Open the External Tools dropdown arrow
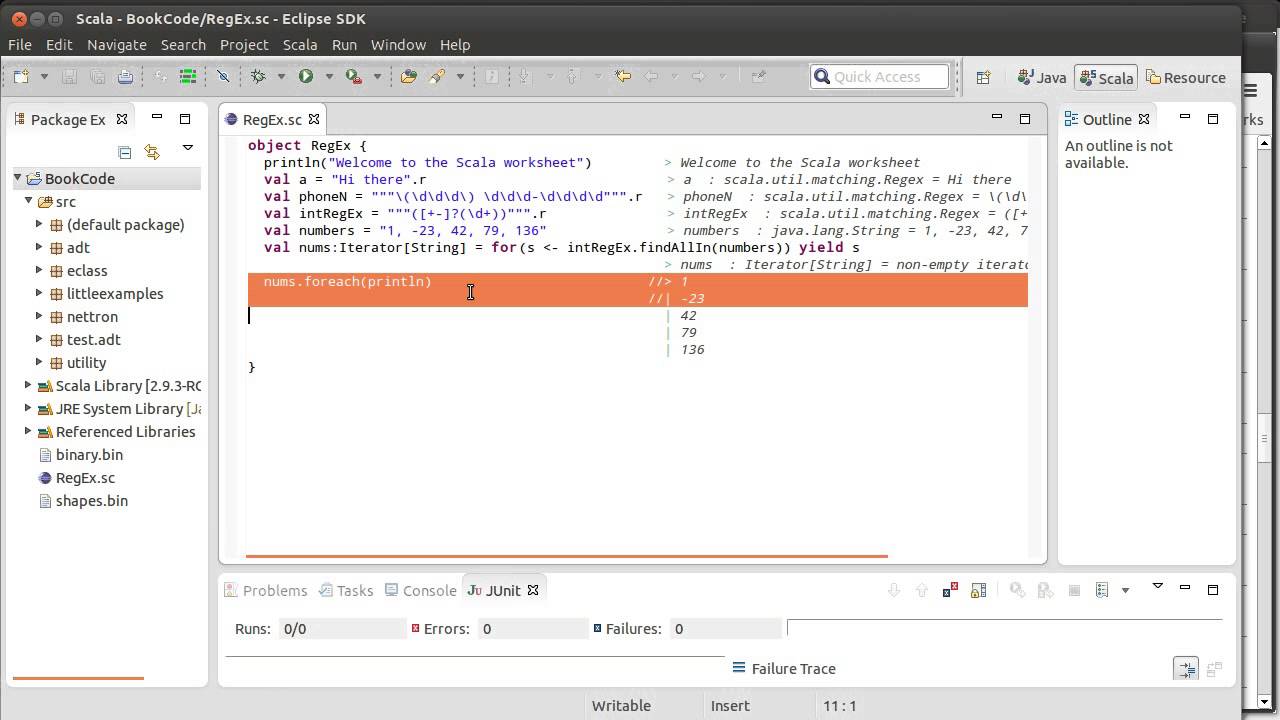The width and height of the screenshot is (1280, 720). click(375, 77)
